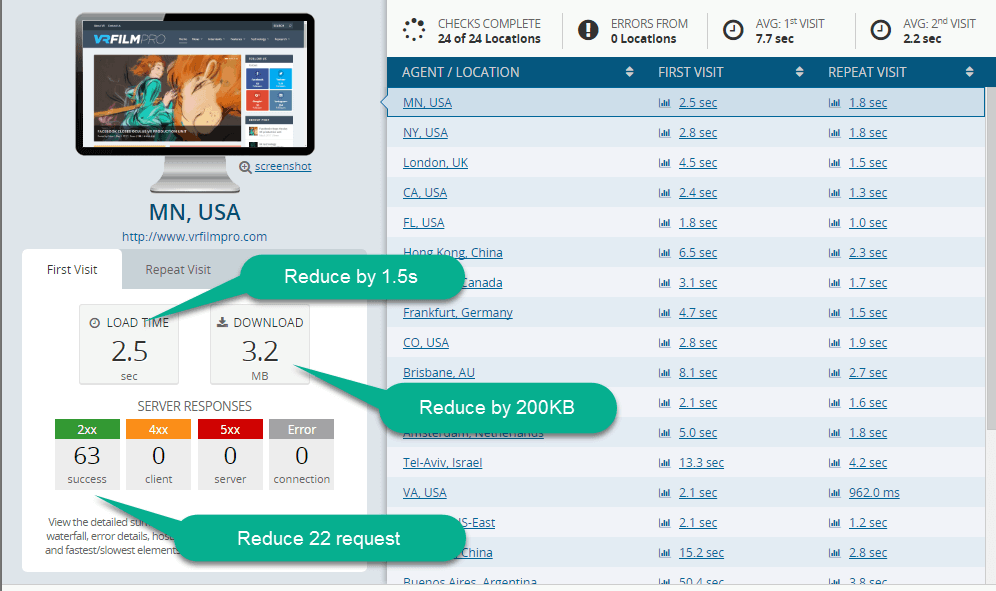
Task: Switch to the Repeat Visit tab
Action: coord(178,269)
